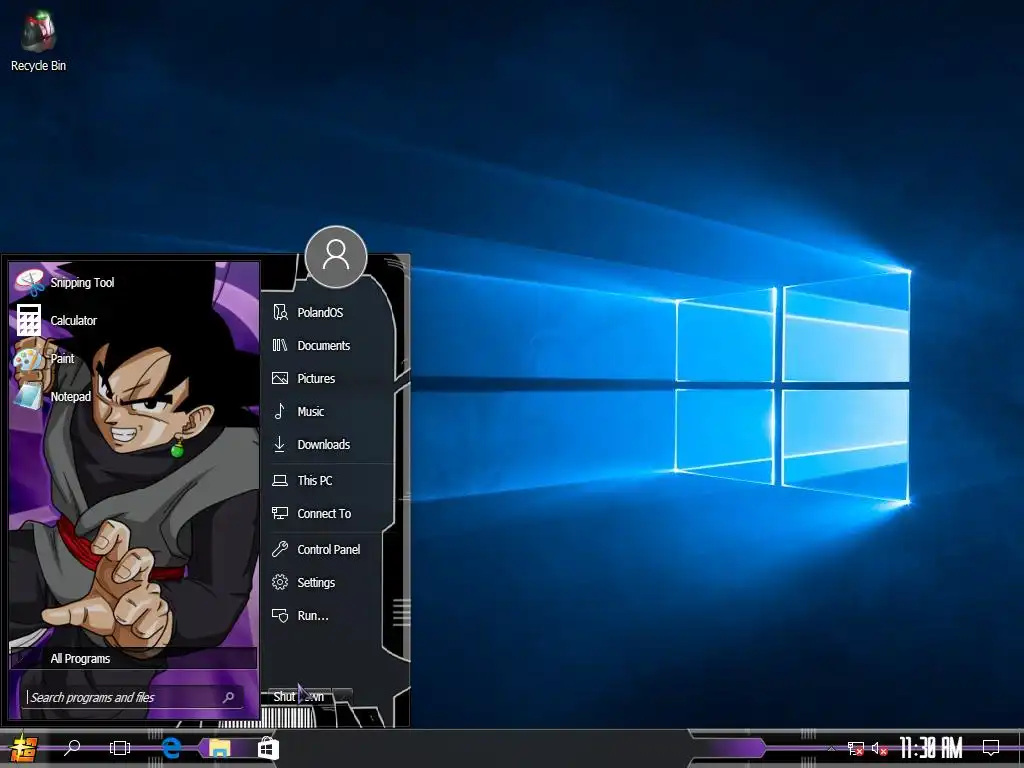
Task: Click the muted volume tray icon
Action: tap(880, 748)
